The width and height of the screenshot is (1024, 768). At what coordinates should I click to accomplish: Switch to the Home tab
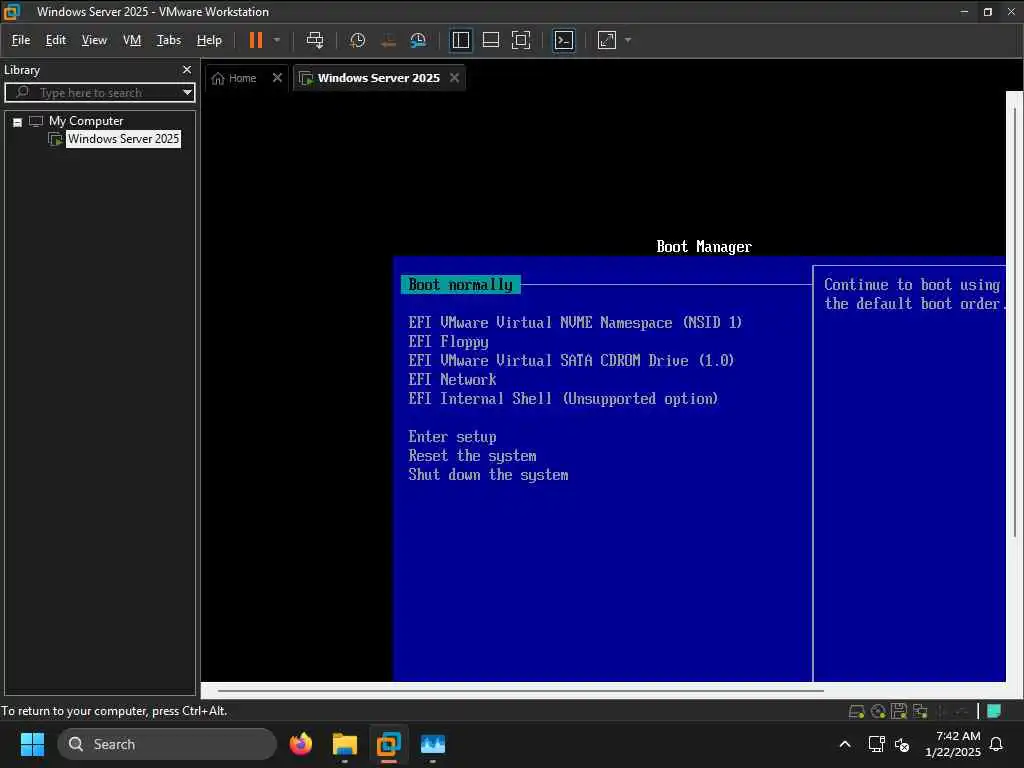point(235,78)
